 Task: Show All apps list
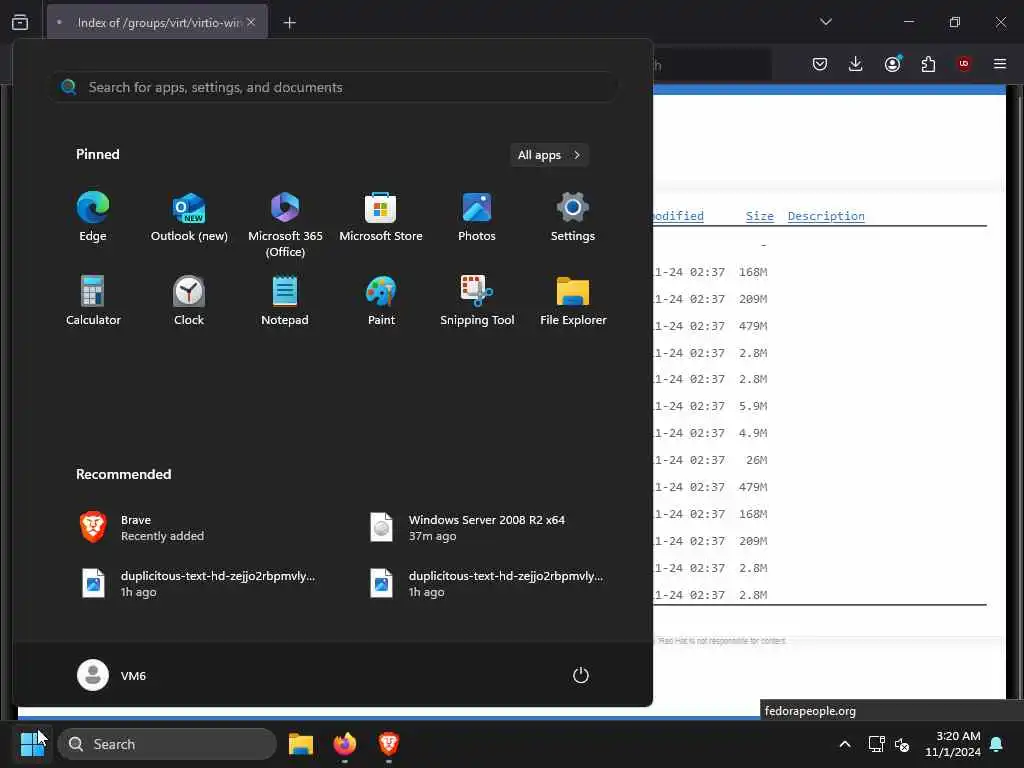coord(549,155)
